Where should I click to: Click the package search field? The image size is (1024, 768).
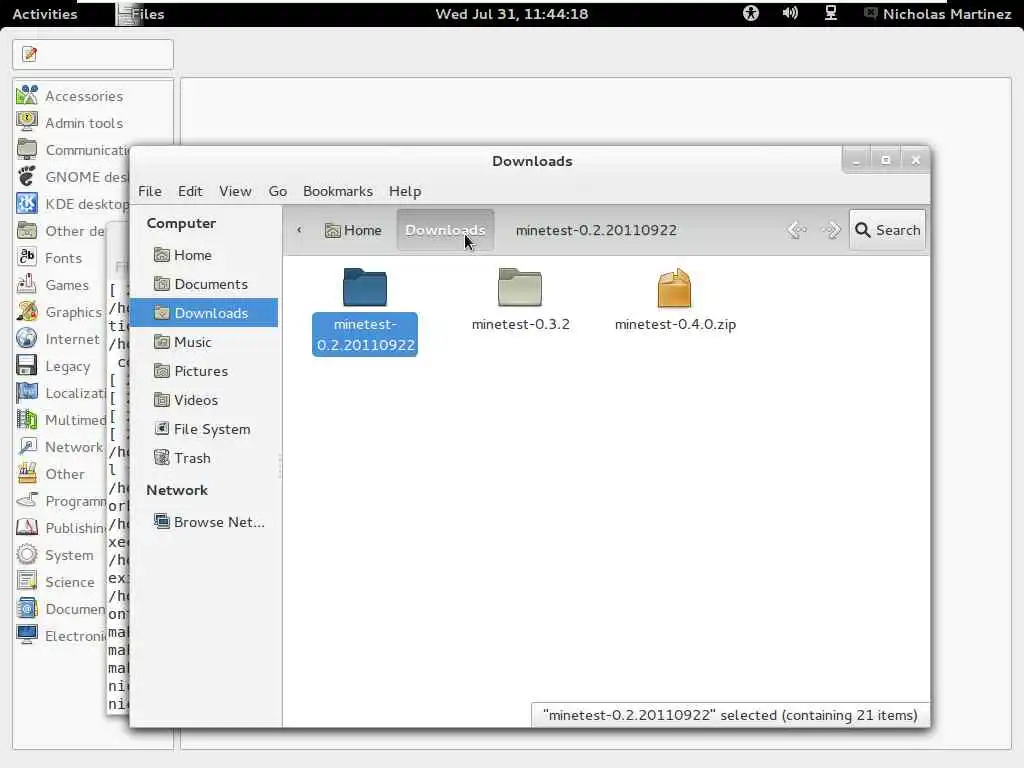tap(93, 54)
